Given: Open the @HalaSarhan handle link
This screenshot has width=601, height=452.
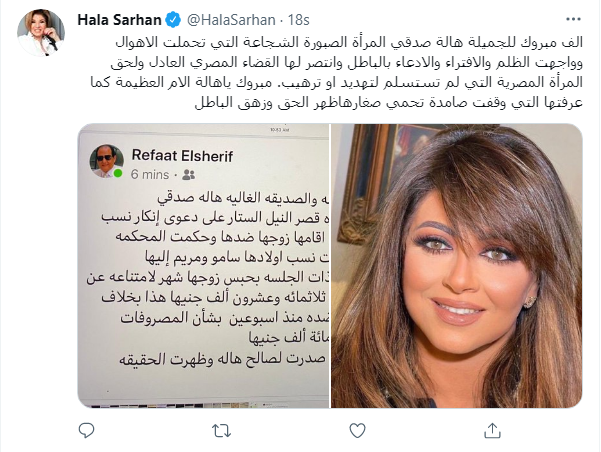Looking at the screenshot, I should (231, 20).
